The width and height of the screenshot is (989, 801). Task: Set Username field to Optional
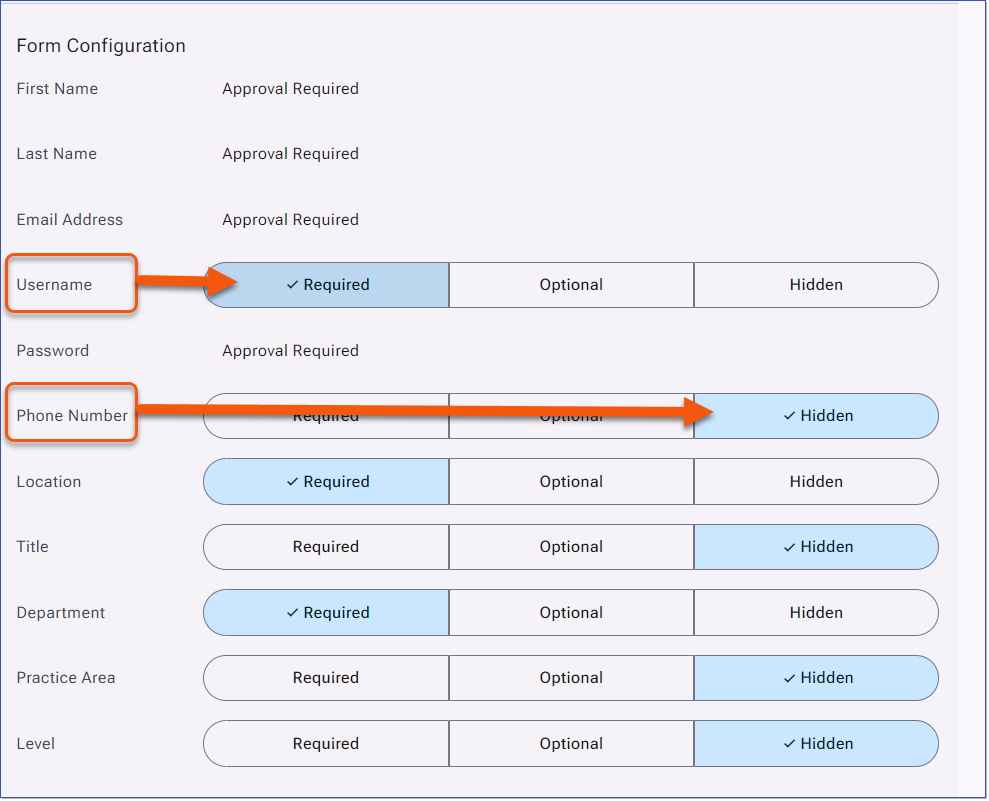tap(571, 285)
